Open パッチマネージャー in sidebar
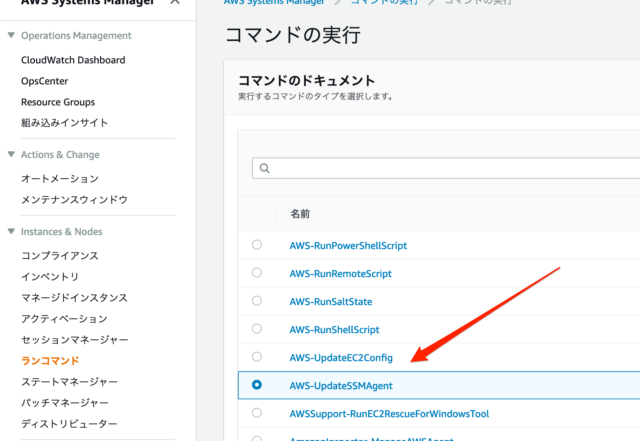This screenshot has width=640, height=441. 65,403
